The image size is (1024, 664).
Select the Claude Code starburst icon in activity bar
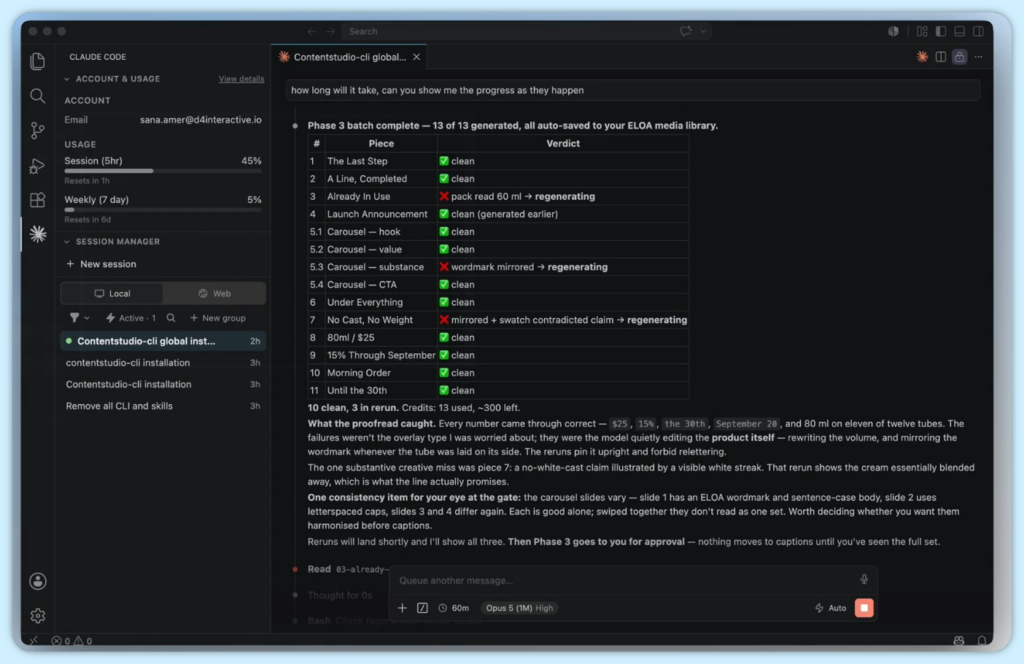(x=38, y=234)
